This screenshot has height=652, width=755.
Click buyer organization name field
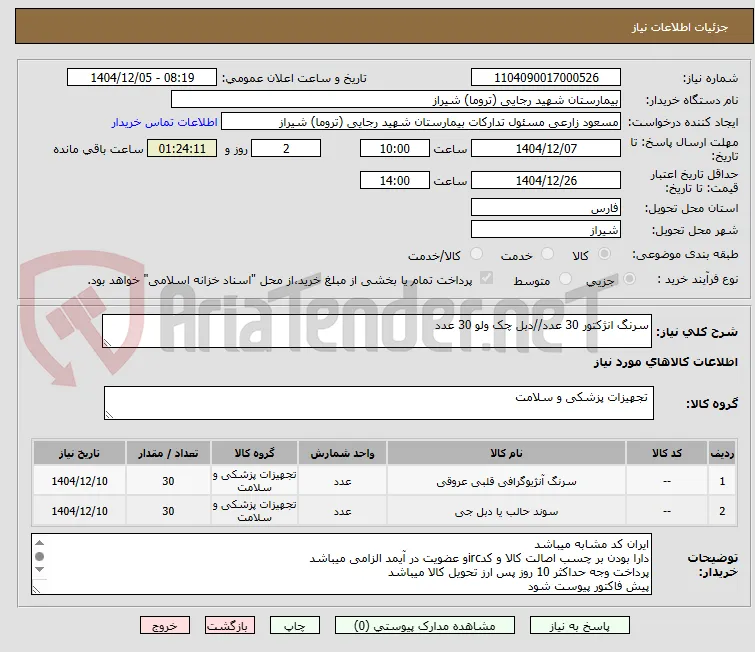(x=396, y=100)
